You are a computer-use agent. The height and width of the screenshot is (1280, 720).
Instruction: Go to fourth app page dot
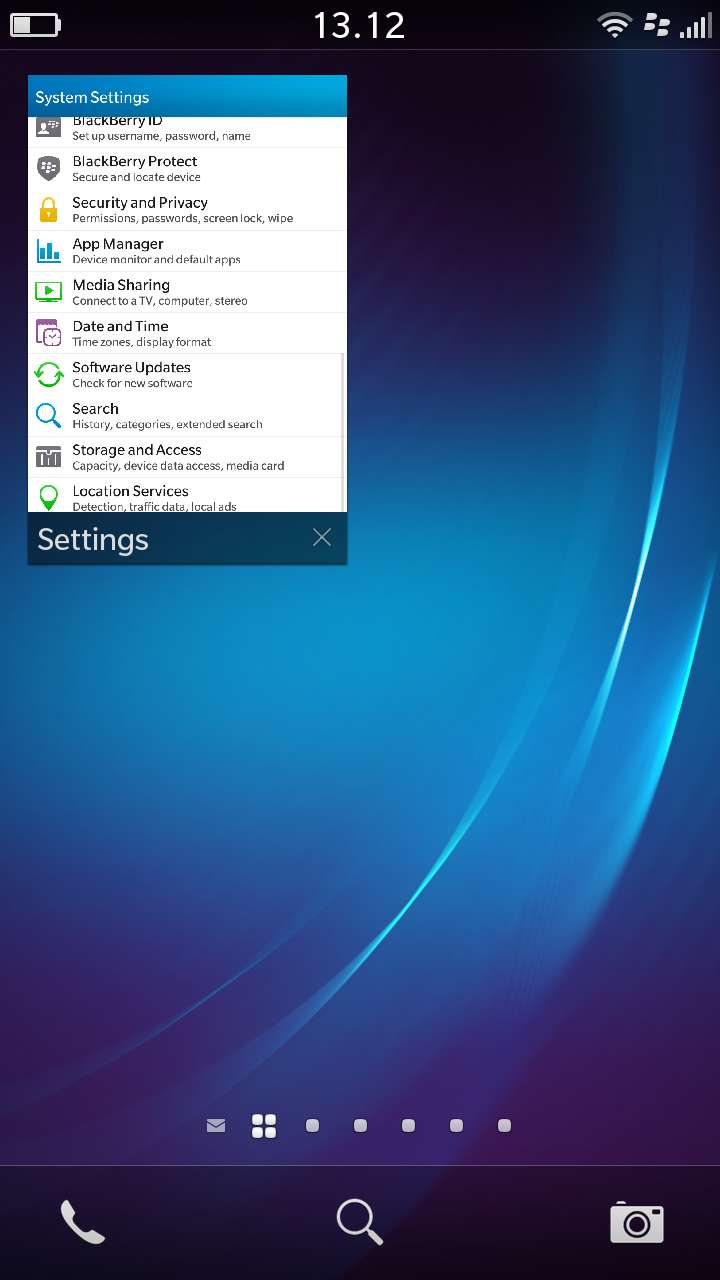pyautogui.click(x=456, y=1126)
